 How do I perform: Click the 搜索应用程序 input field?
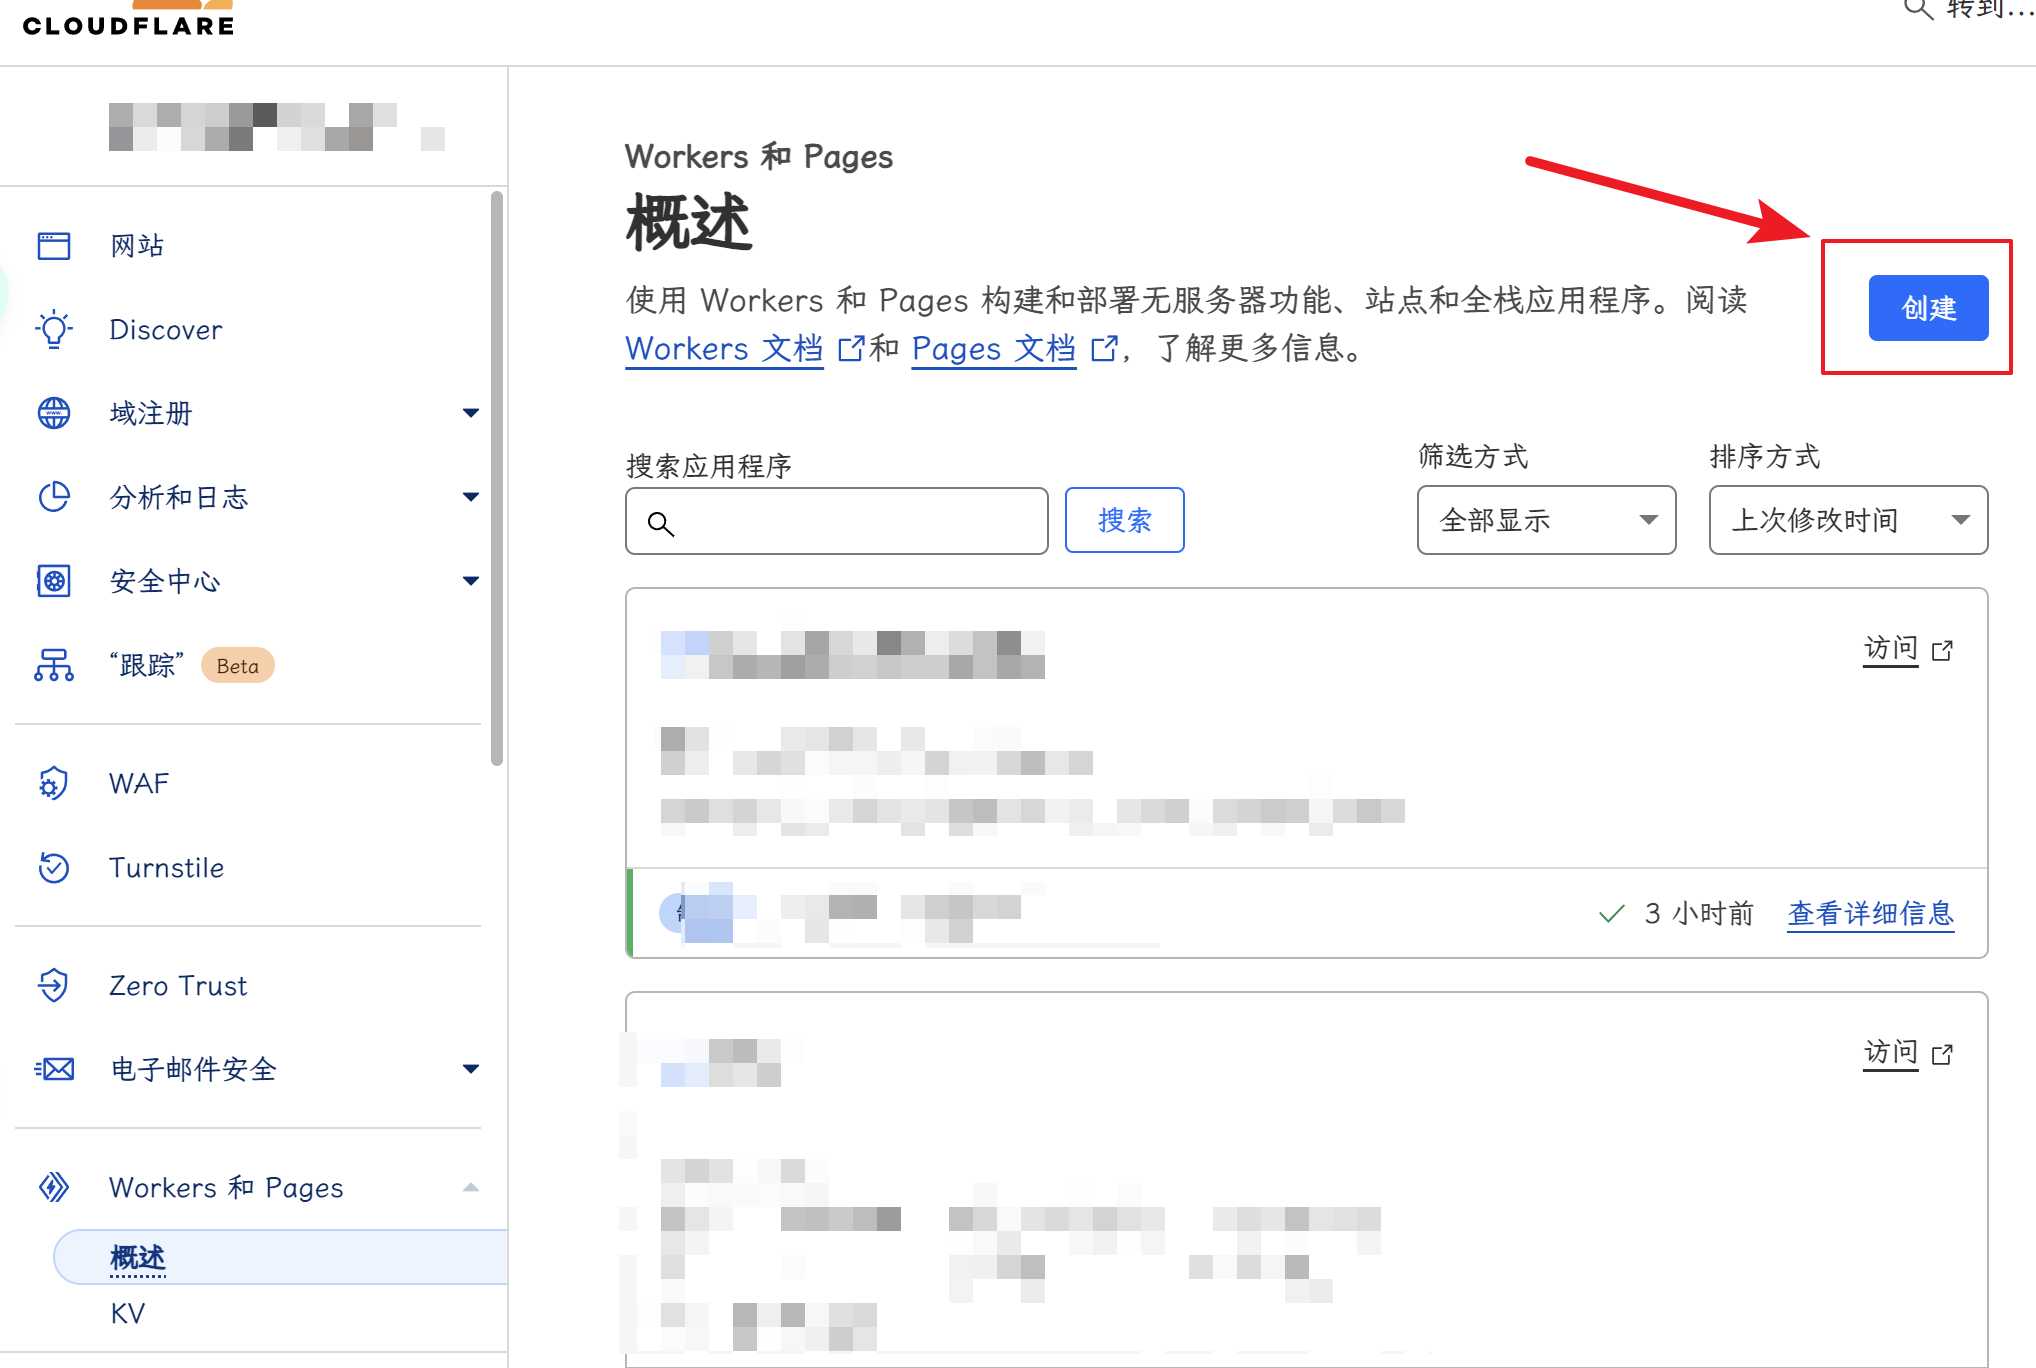837,521
